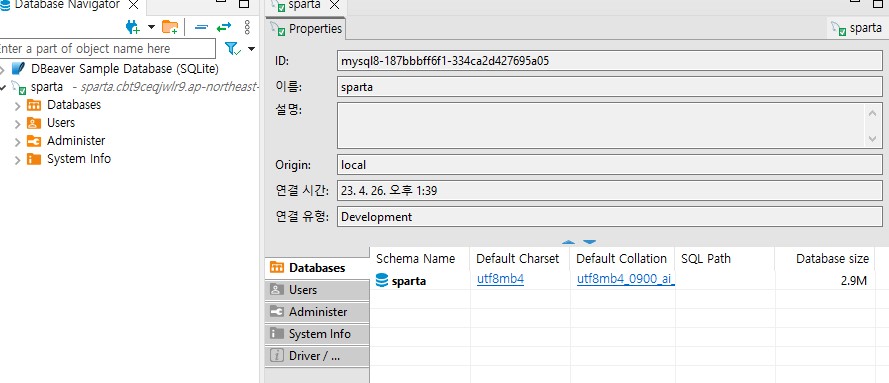Image resolution: width=889 pixels, height=383 pixels.
Task: Open the navigator view menu dots
Action: click(x=247, y=27)
